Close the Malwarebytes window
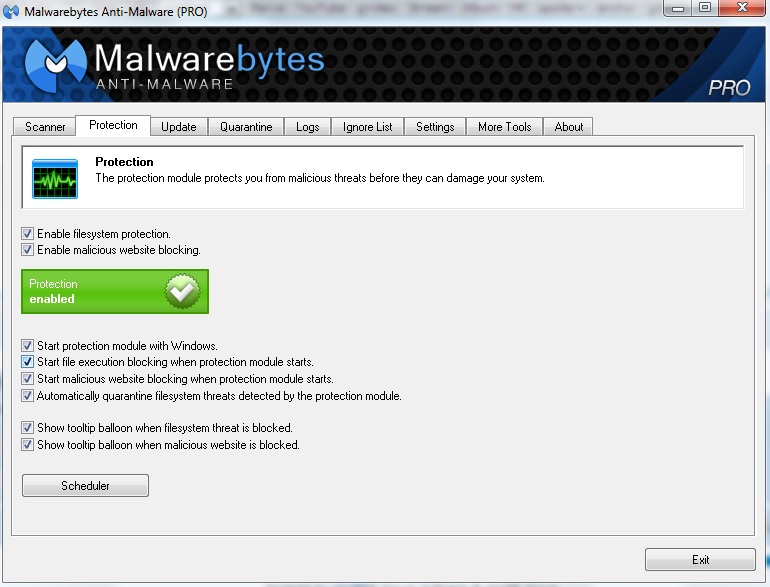This screenshot has width=770, height=587. [742, 8]
